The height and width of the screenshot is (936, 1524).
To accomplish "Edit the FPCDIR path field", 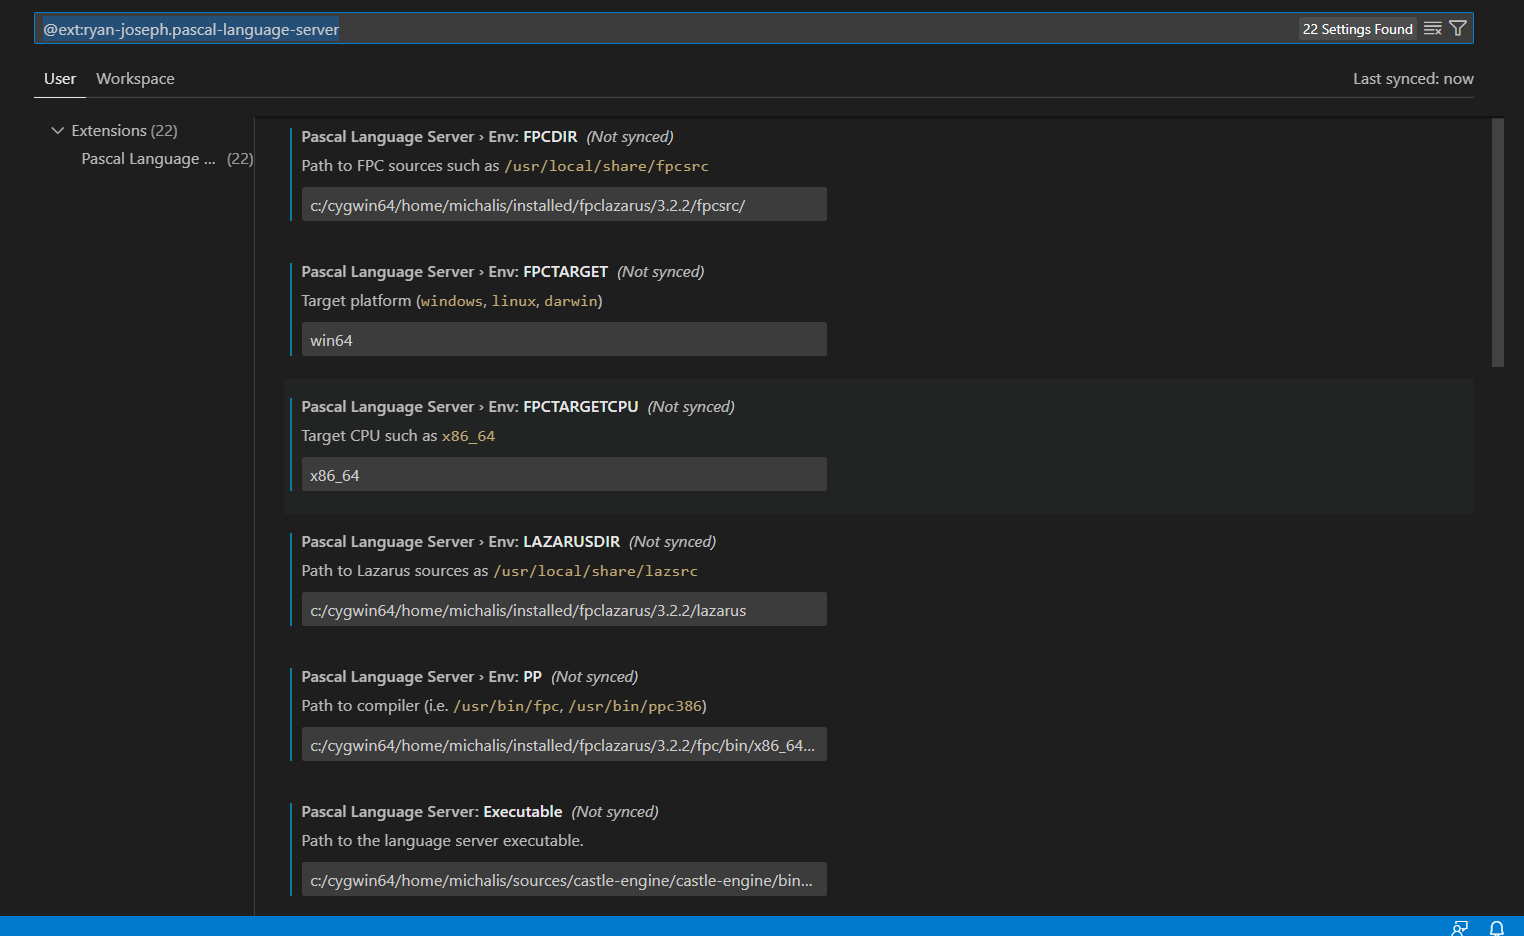I will tap(564, 205).
